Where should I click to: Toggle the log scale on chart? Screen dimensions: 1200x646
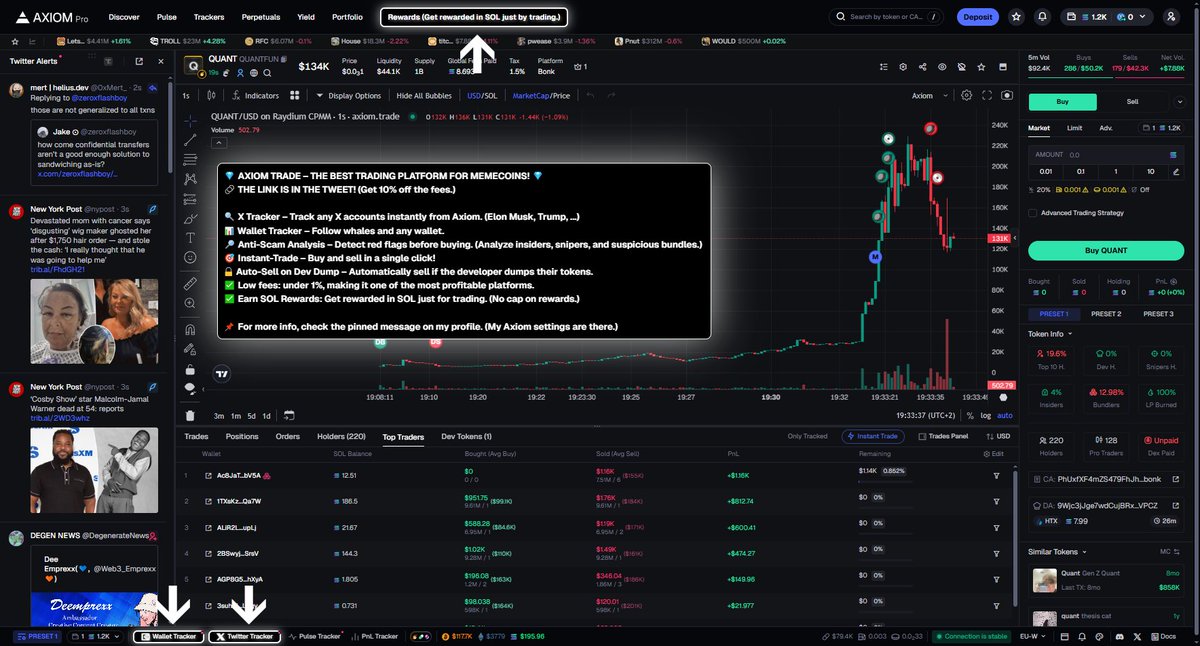[986, 415]
